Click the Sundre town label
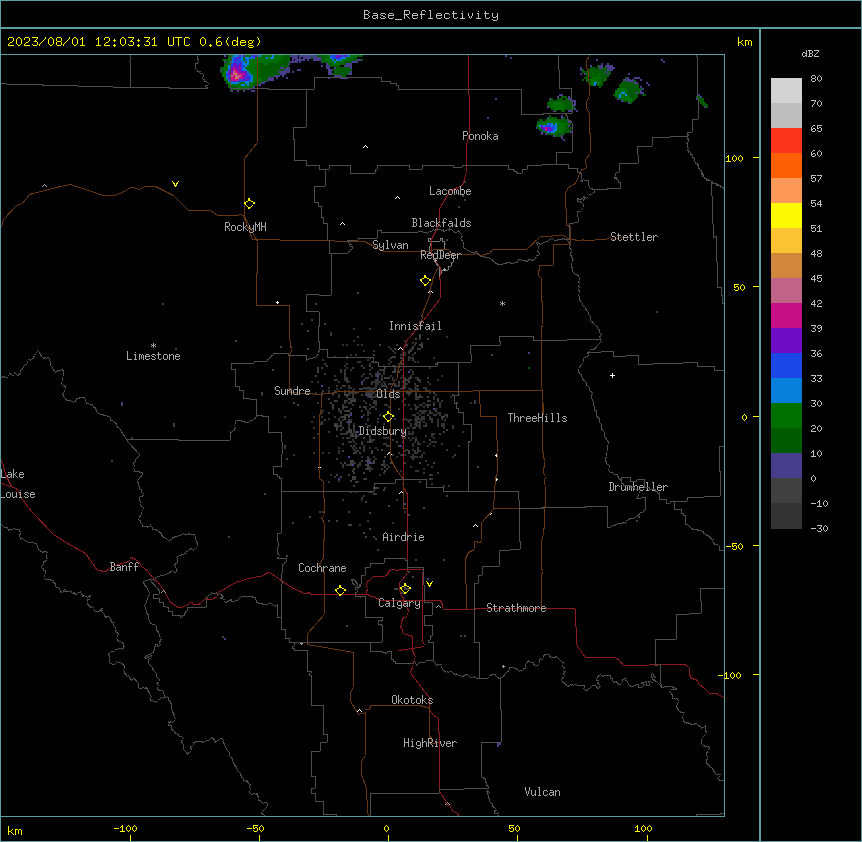This screenshot has width=862, height=842. [x=292, y=391]
